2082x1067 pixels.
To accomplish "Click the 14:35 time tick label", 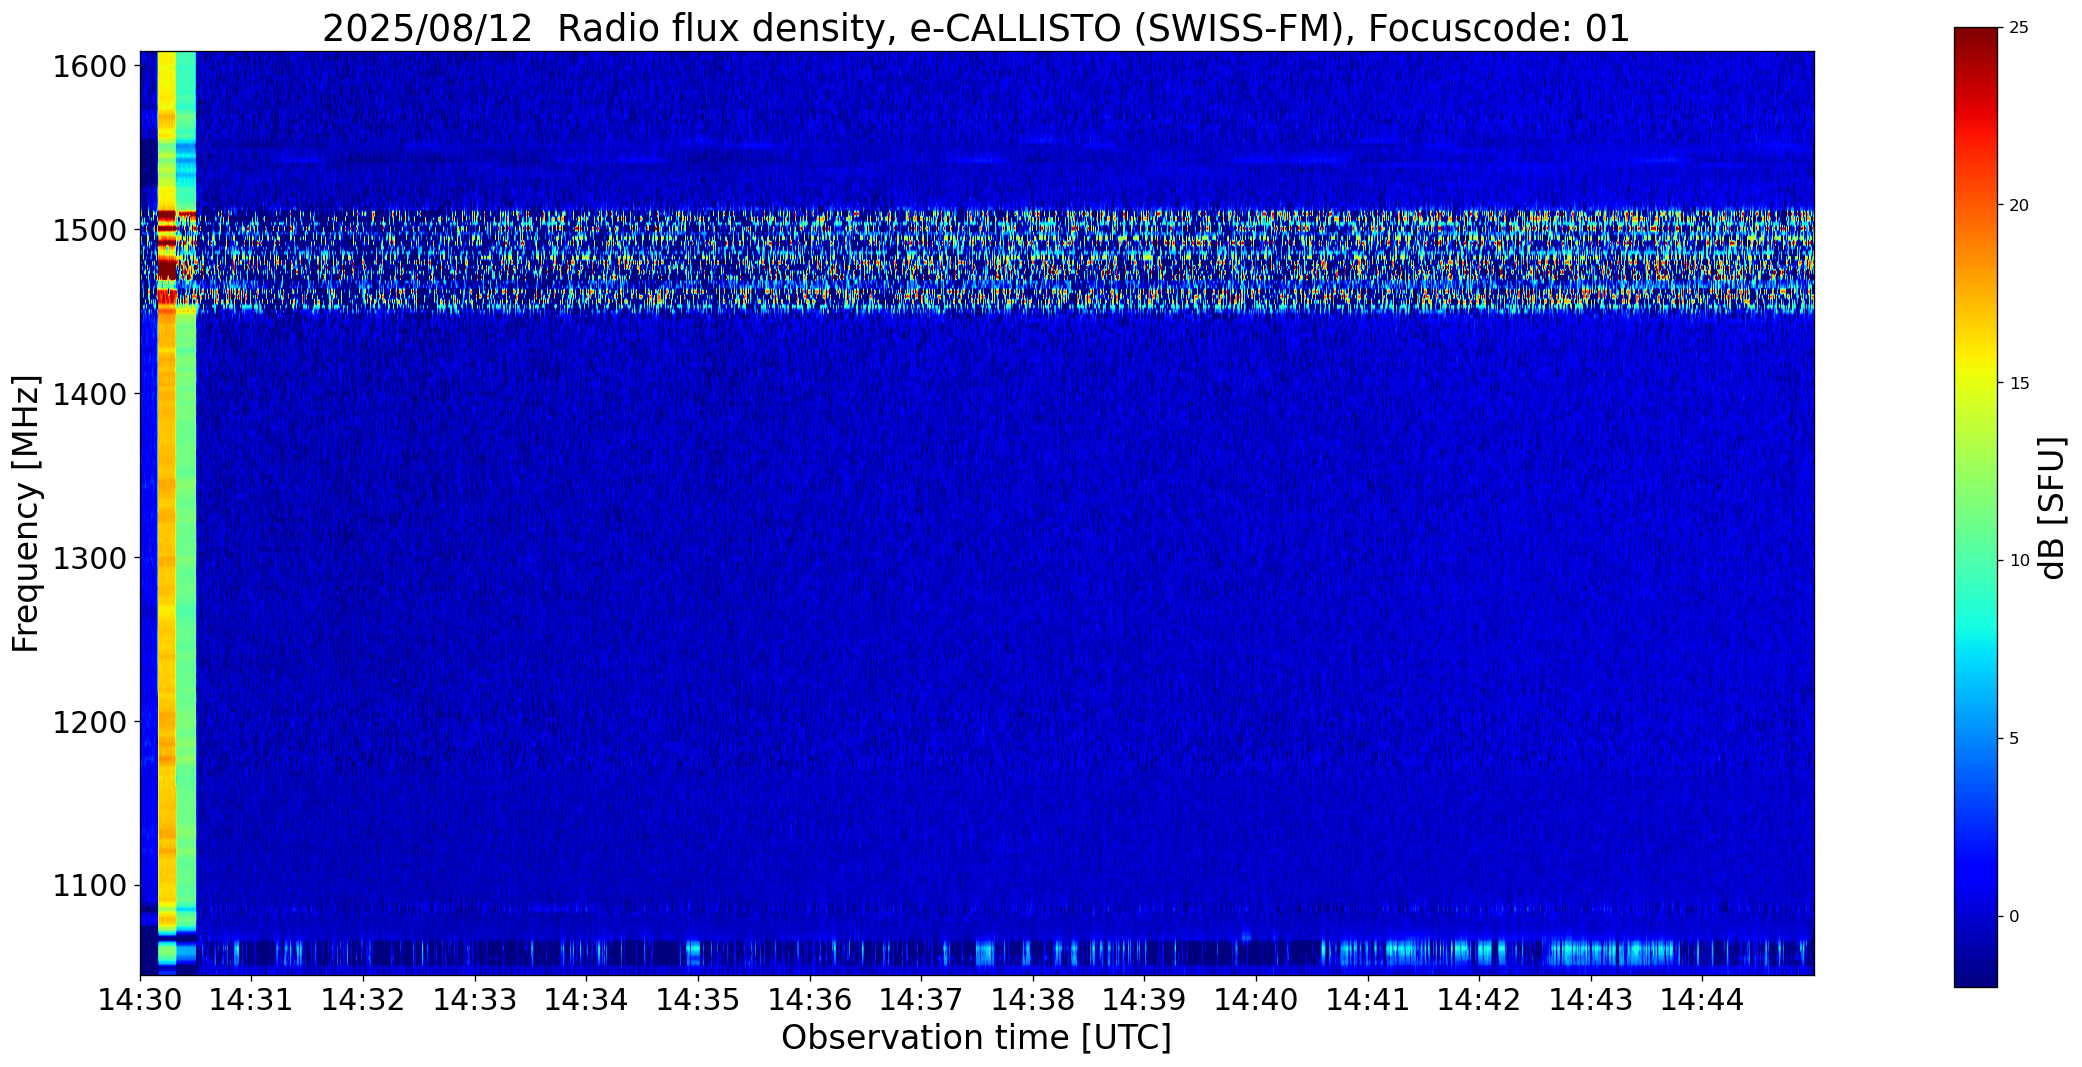I will tap(699, 999).
